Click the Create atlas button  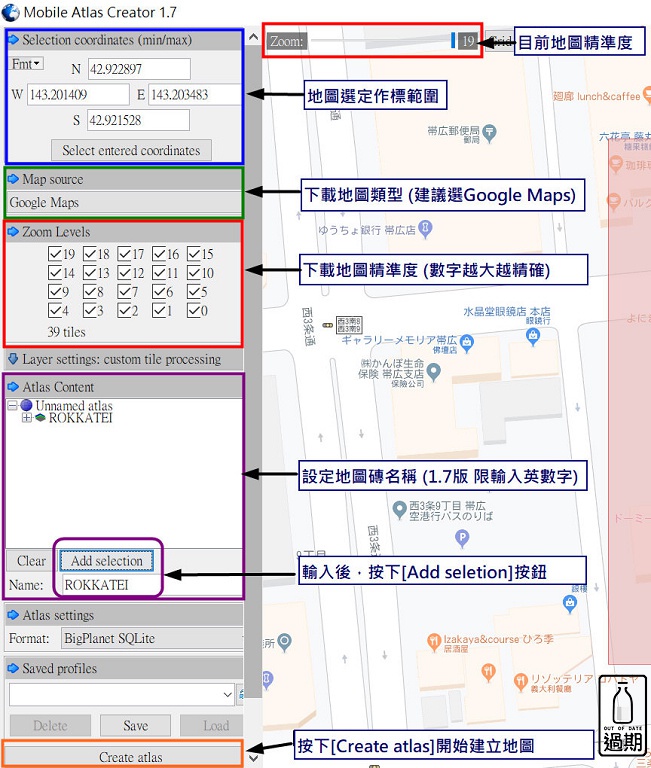[x=124, y=757]
